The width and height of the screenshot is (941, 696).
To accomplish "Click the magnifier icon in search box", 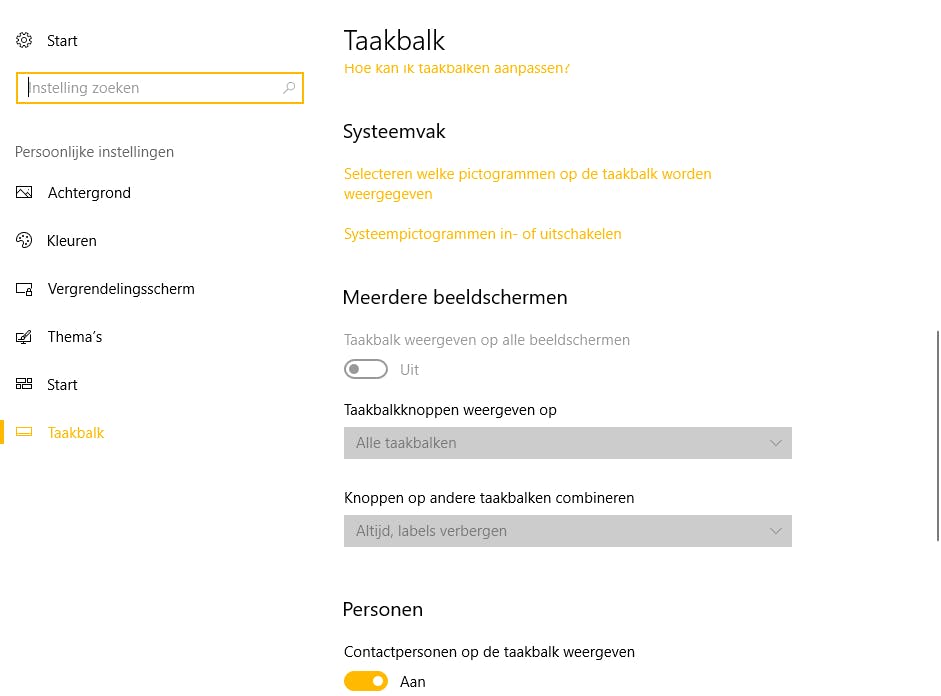I will click(x=289, y=88).
